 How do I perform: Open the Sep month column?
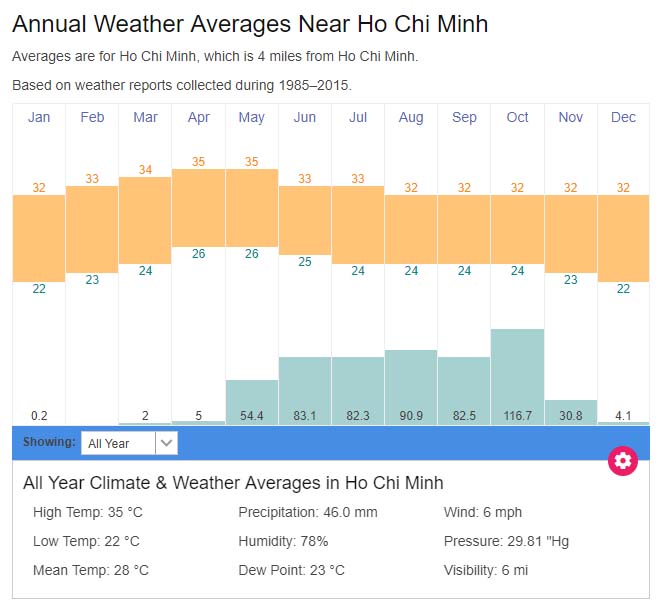click(464, 117)
